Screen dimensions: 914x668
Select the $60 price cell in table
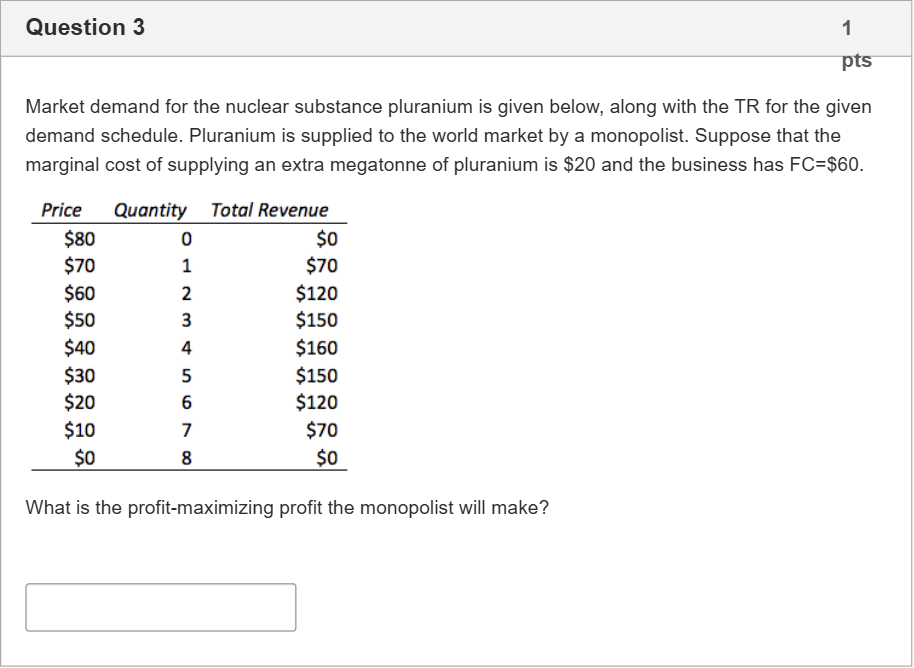pos(78,293)
